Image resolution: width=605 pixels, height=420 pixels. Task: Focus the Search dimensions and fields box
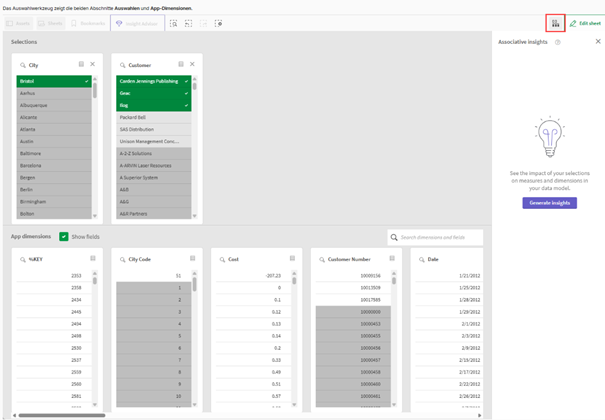coord(435,237)
